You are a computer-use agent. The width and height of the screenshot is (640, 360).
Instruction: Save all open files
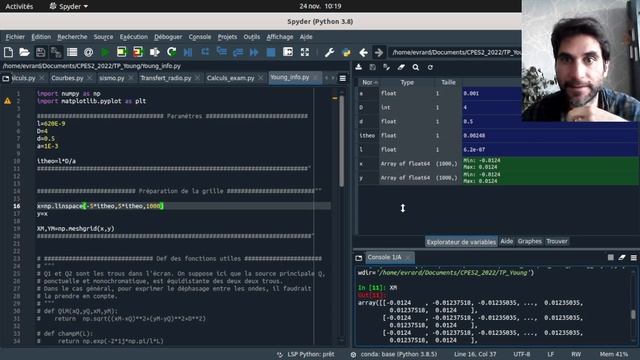[56, 52]
